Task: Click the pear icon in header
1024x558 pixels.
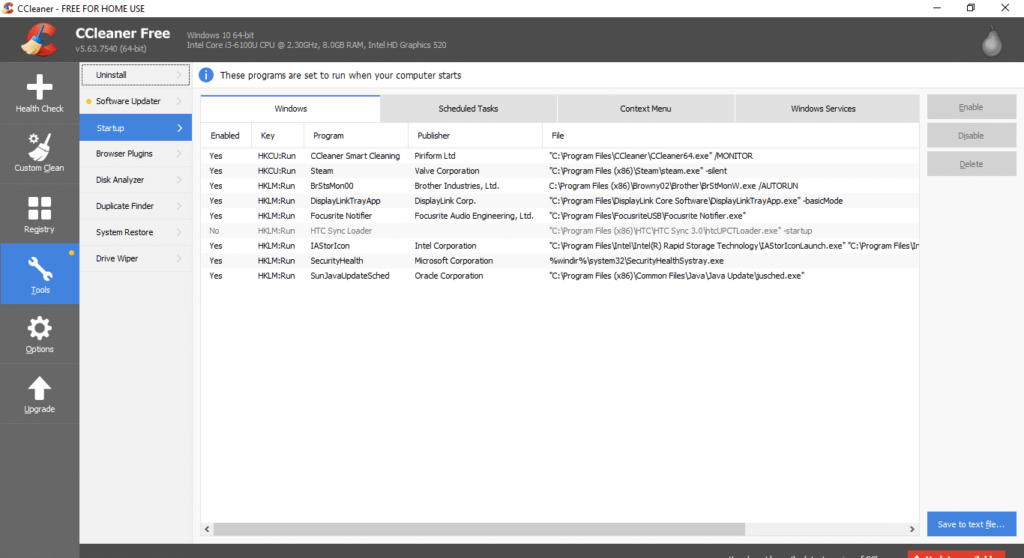Action: tap(991, 42)
